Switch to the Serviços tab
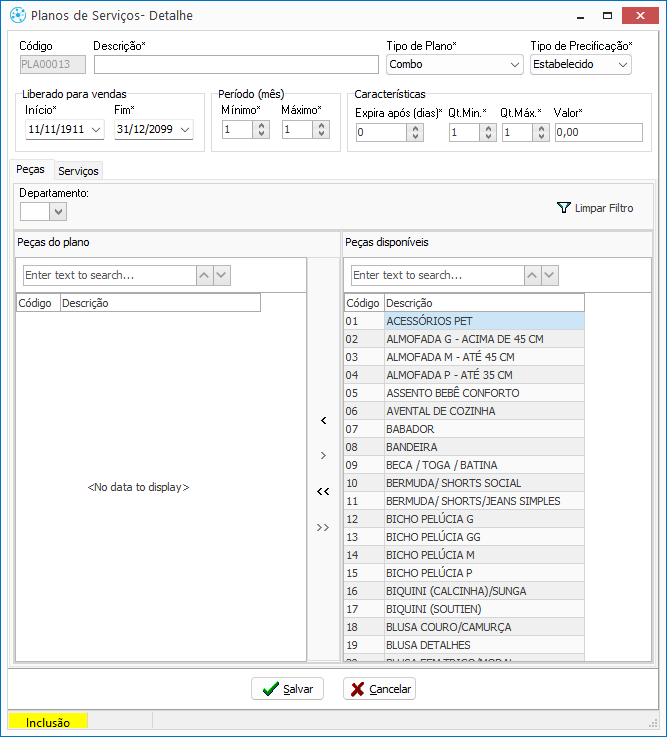This screenshot has height=737, width=667. pos(78,171)
